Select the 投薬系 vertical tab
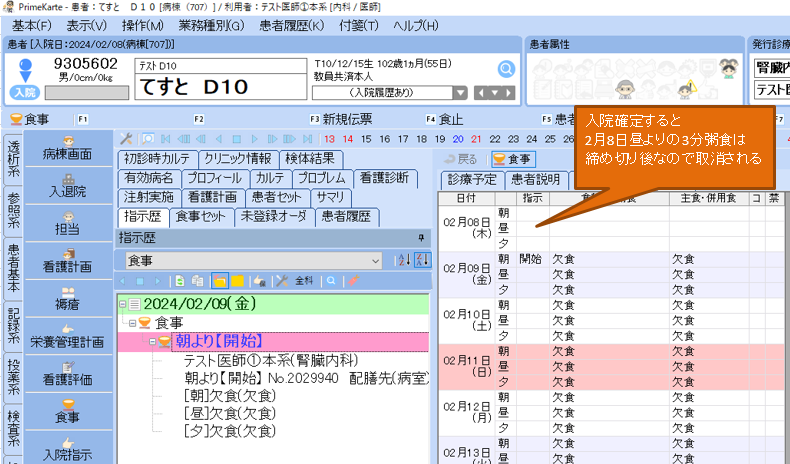 click(13, 377)
